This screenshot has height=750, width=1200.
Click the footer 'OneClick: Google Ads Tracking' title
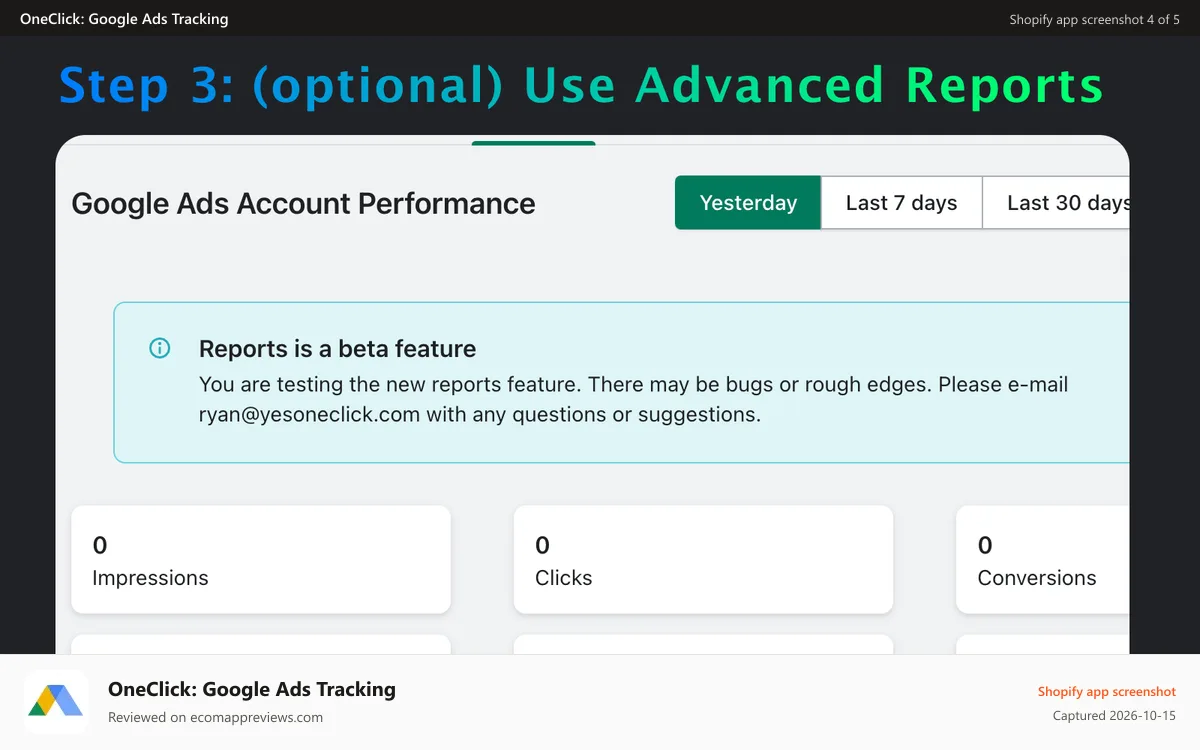point(252,689)
